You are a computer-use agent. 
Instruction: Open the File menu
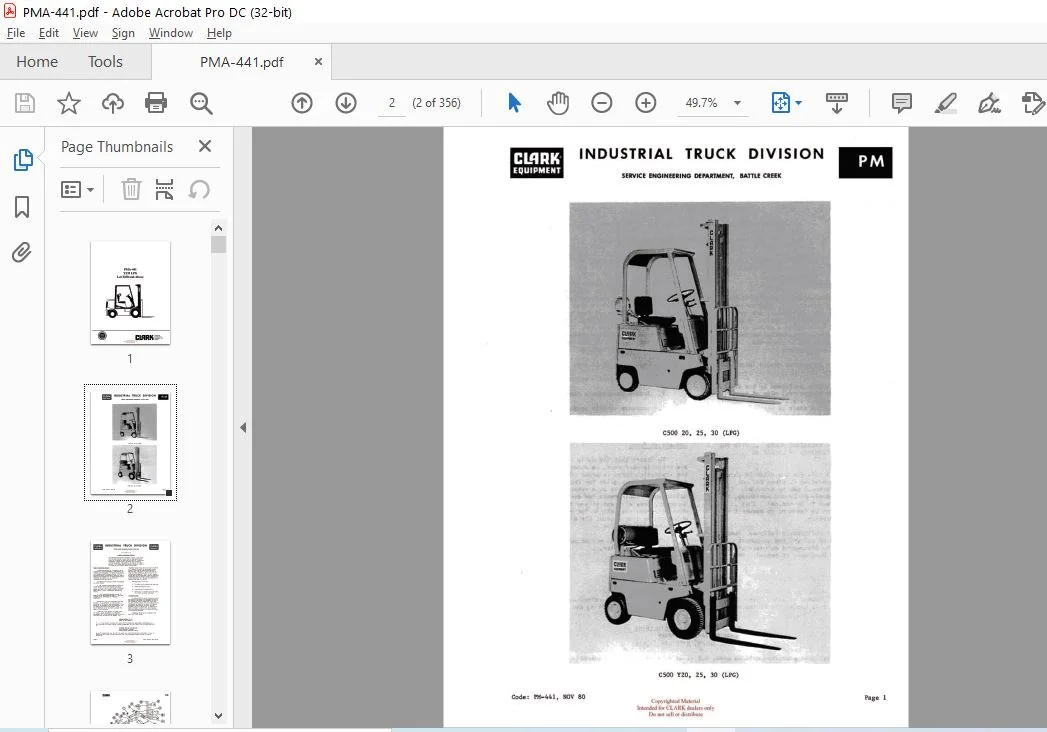pyautogui.click(x=16, y=33)
